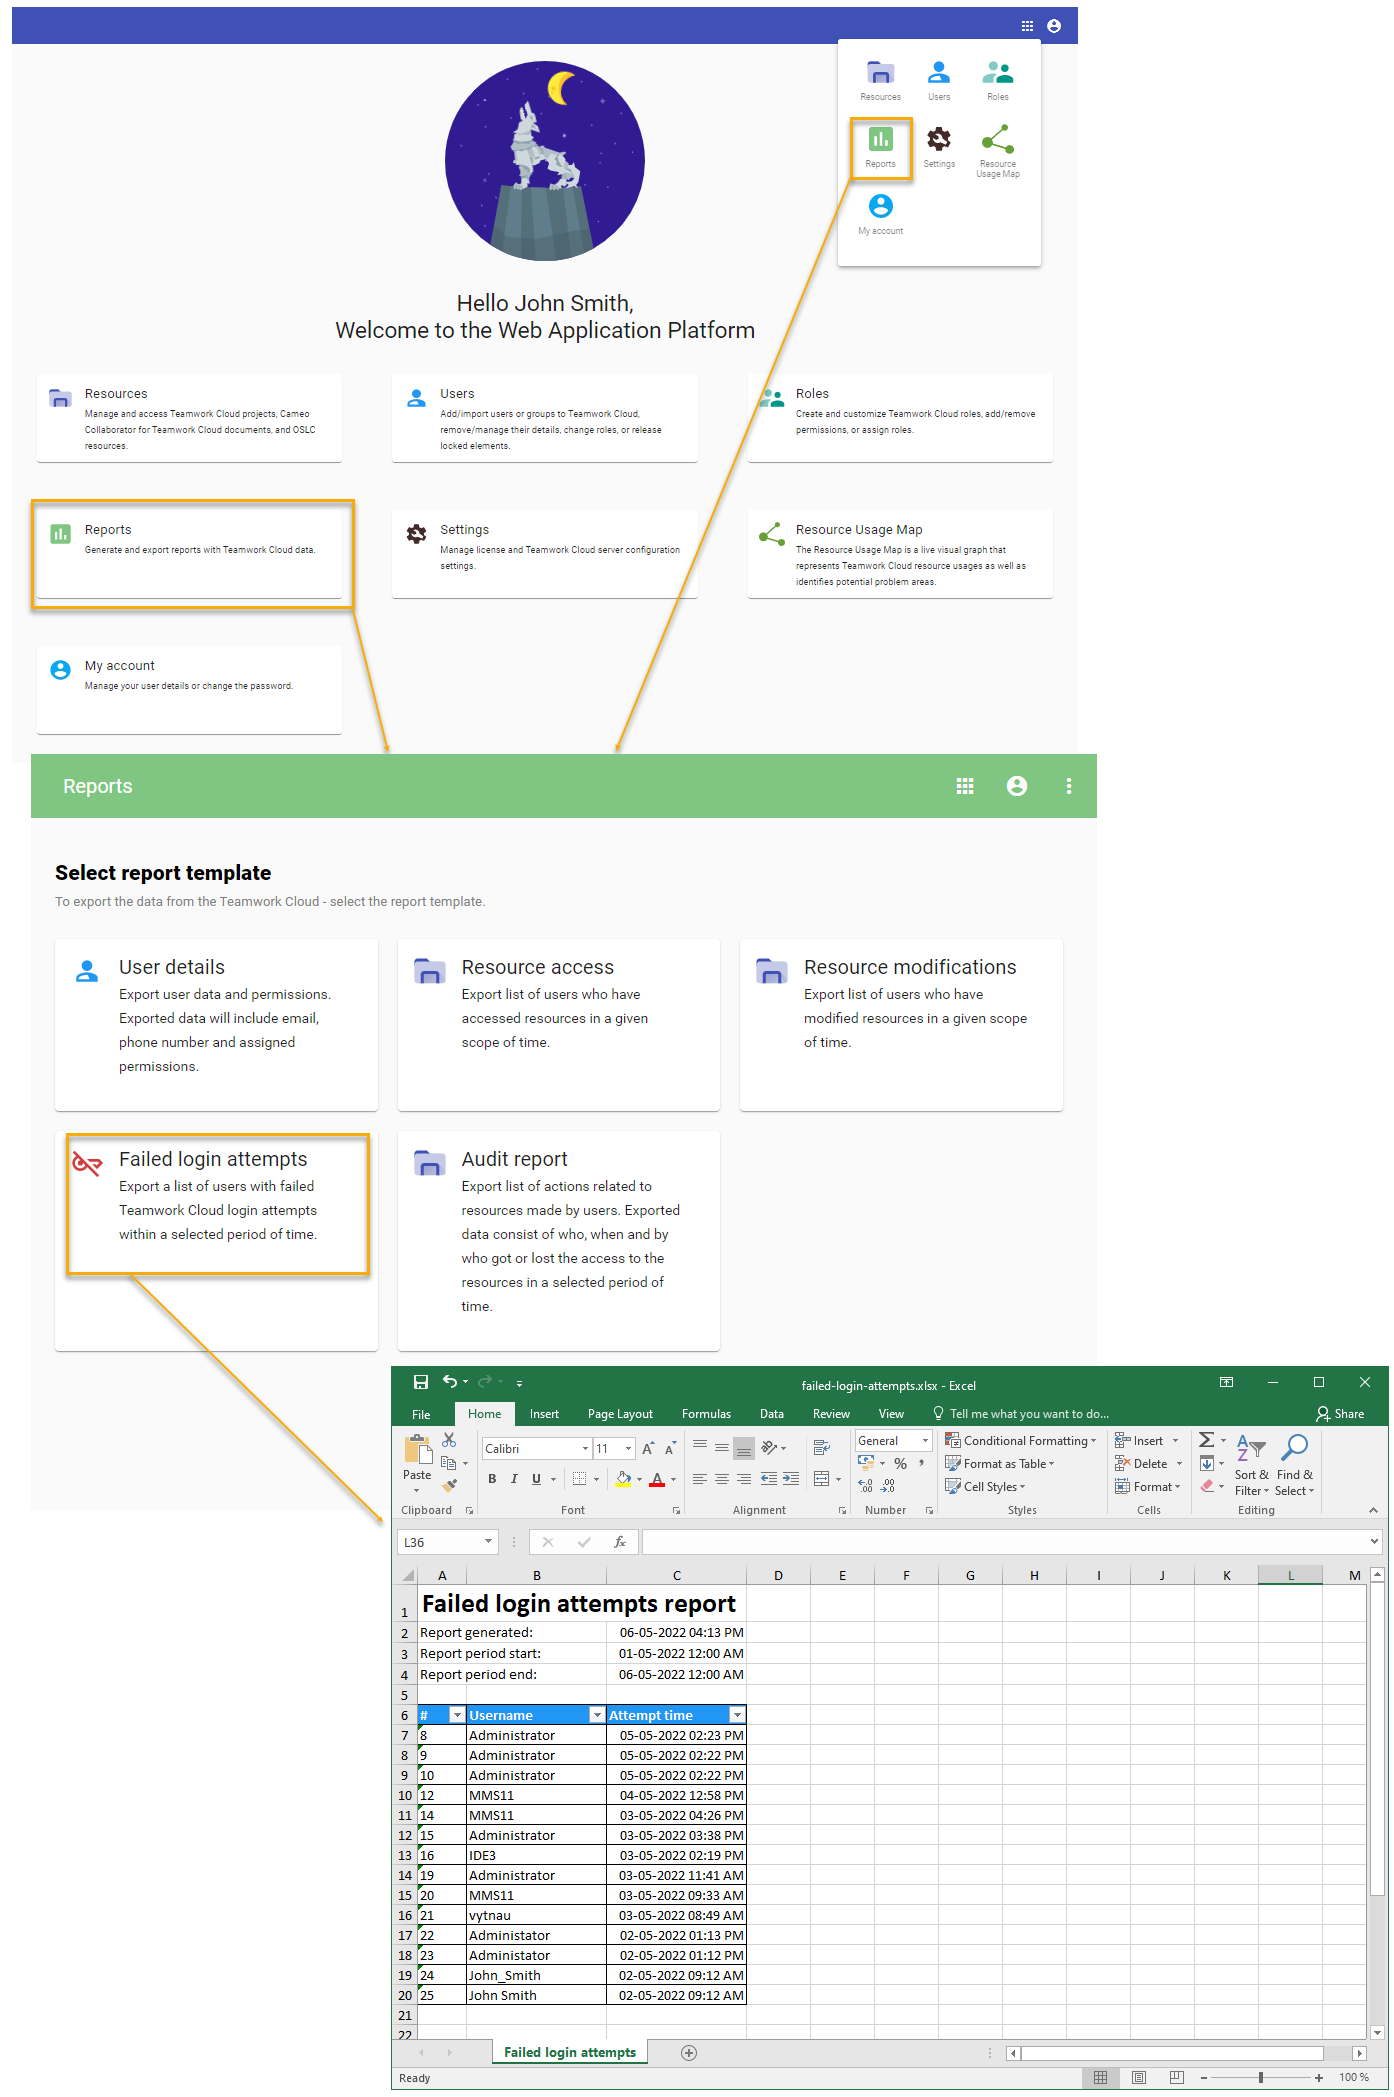Toggle Bottom Align in the Alignment group
1394x2097 pixels.
[x=743, y=1447]
